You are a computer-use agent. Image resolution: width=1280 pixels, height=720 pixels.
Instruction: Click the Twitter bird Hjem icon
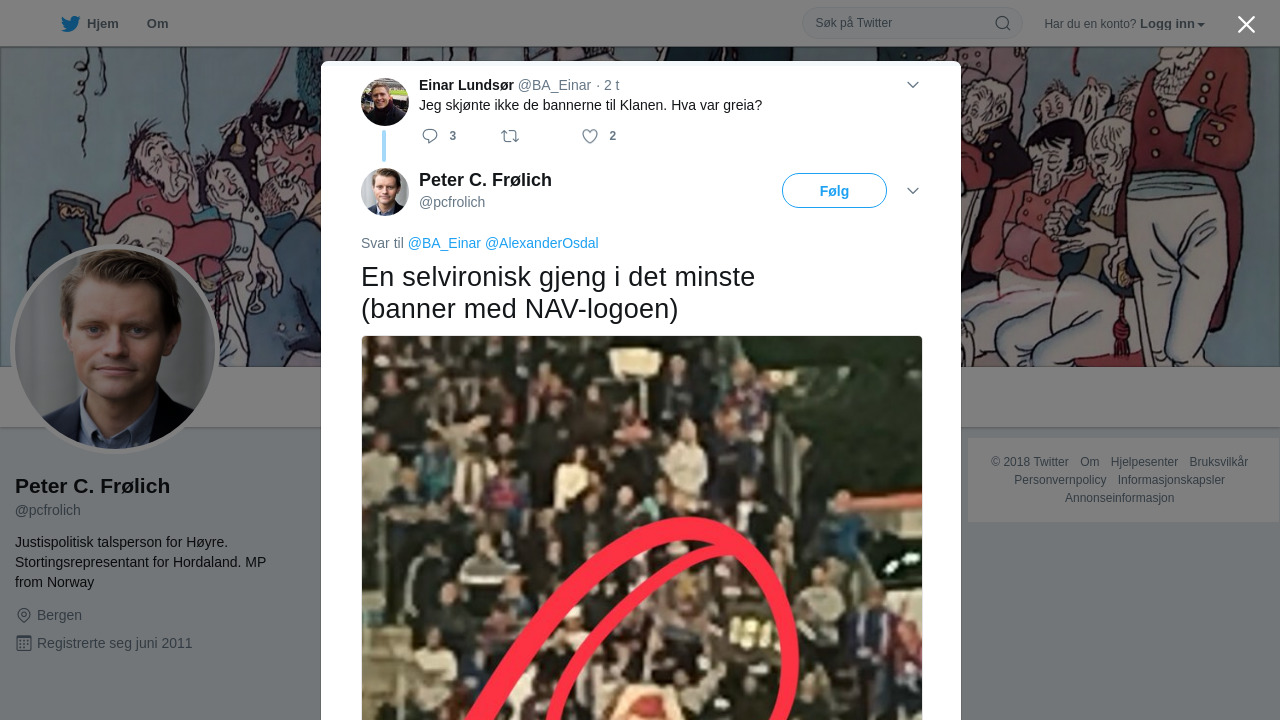click(70, 24)
